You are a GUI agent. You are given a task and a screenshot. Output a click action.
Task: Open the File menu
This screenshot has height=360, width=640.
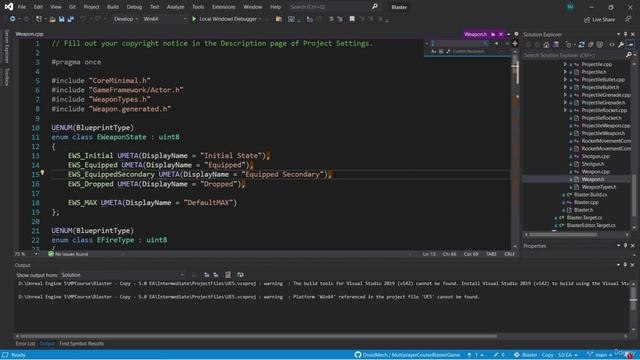click(x=22, y=7)
